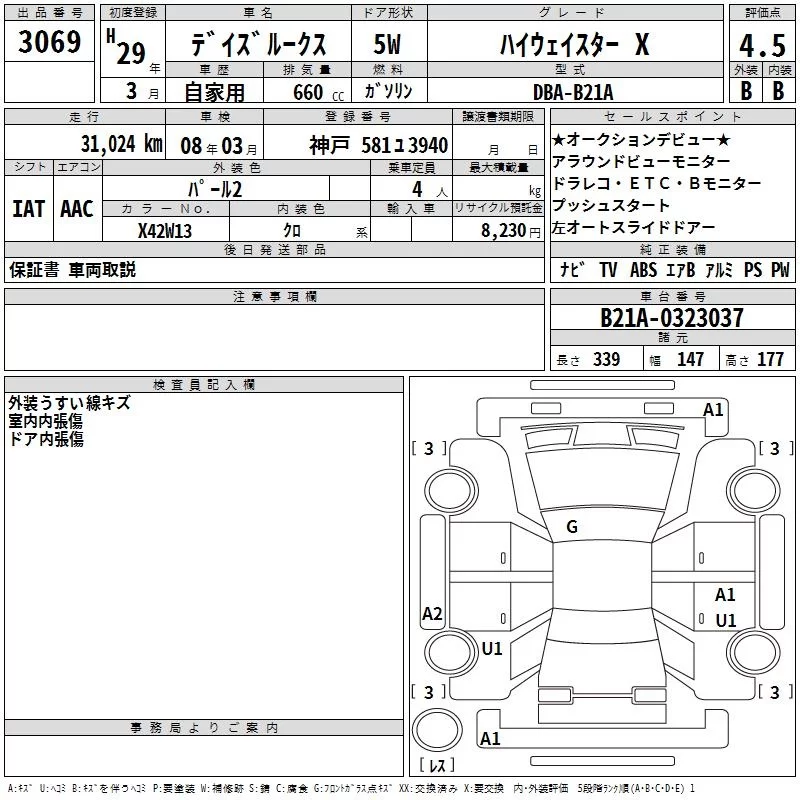Screen dimensions: 800x800
Task: Click lot number 3069
Action: pyautogui.click(x=49, y=41)
